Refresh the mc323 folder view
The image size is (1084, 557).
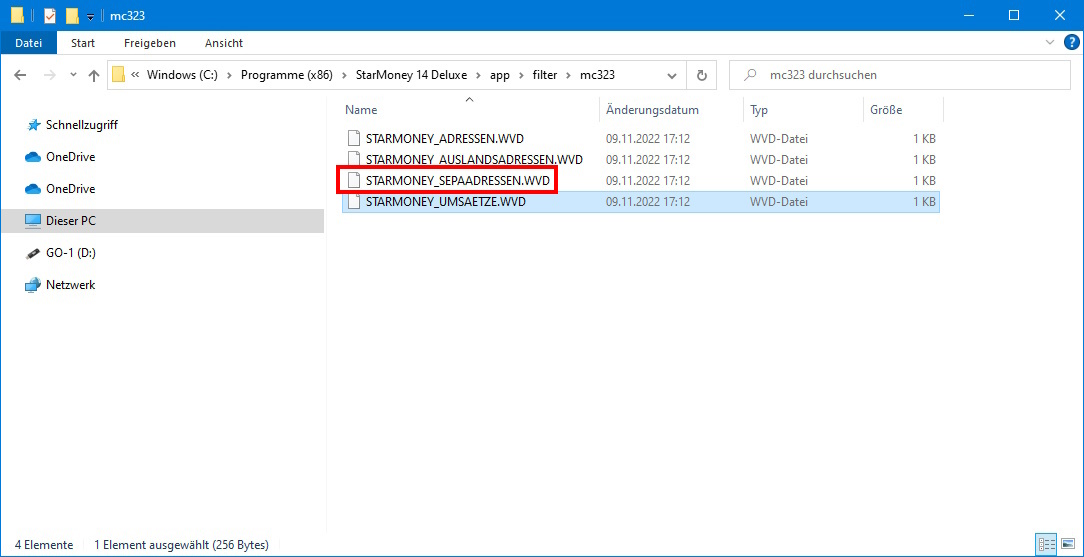[x=702, y=75]
